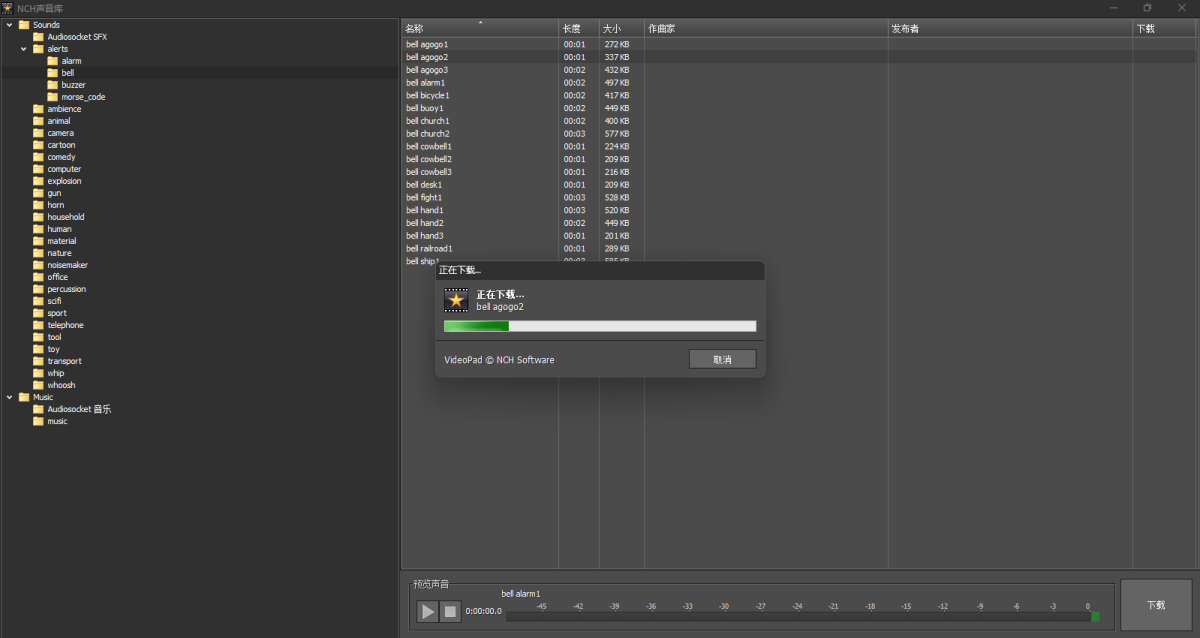The width and height of the screenshot is (1200, 638).
Task: Click the VideoPad star icon in dialog
Action: 456,300
